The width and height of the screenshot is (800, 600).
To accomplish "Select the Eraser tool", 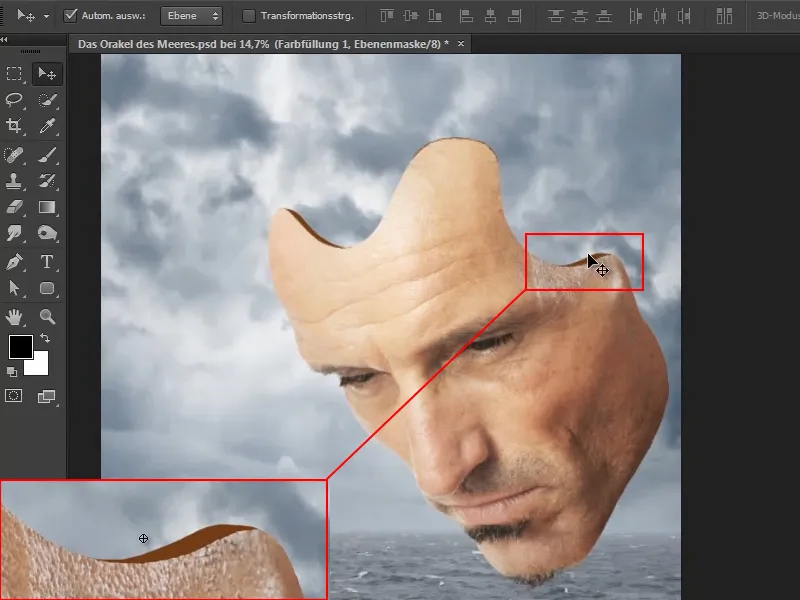I will 14,207.
